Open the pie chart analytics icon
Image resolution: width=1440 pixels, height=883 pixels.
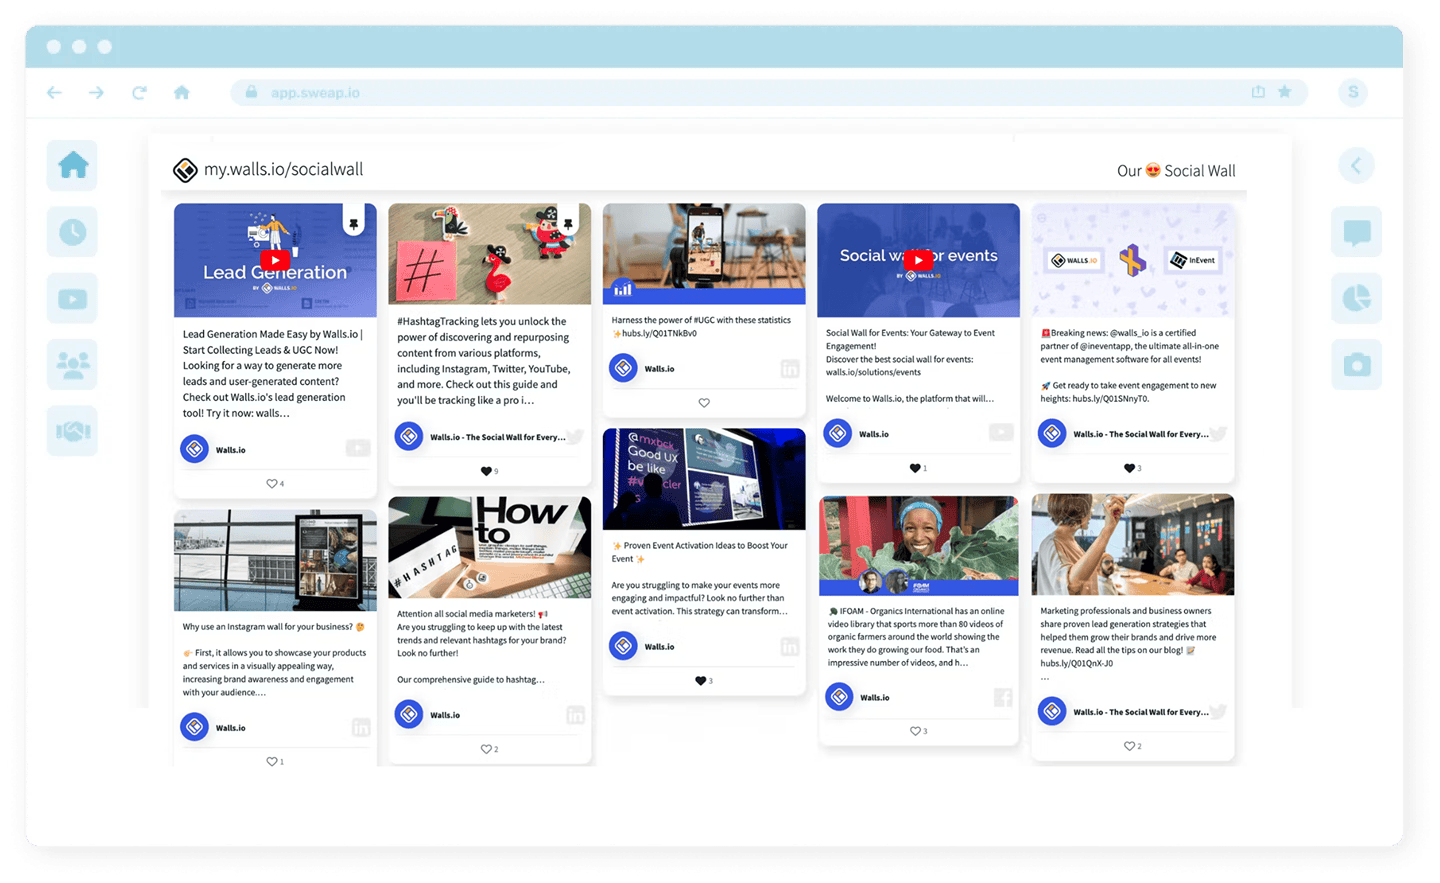coord(1356,298)
